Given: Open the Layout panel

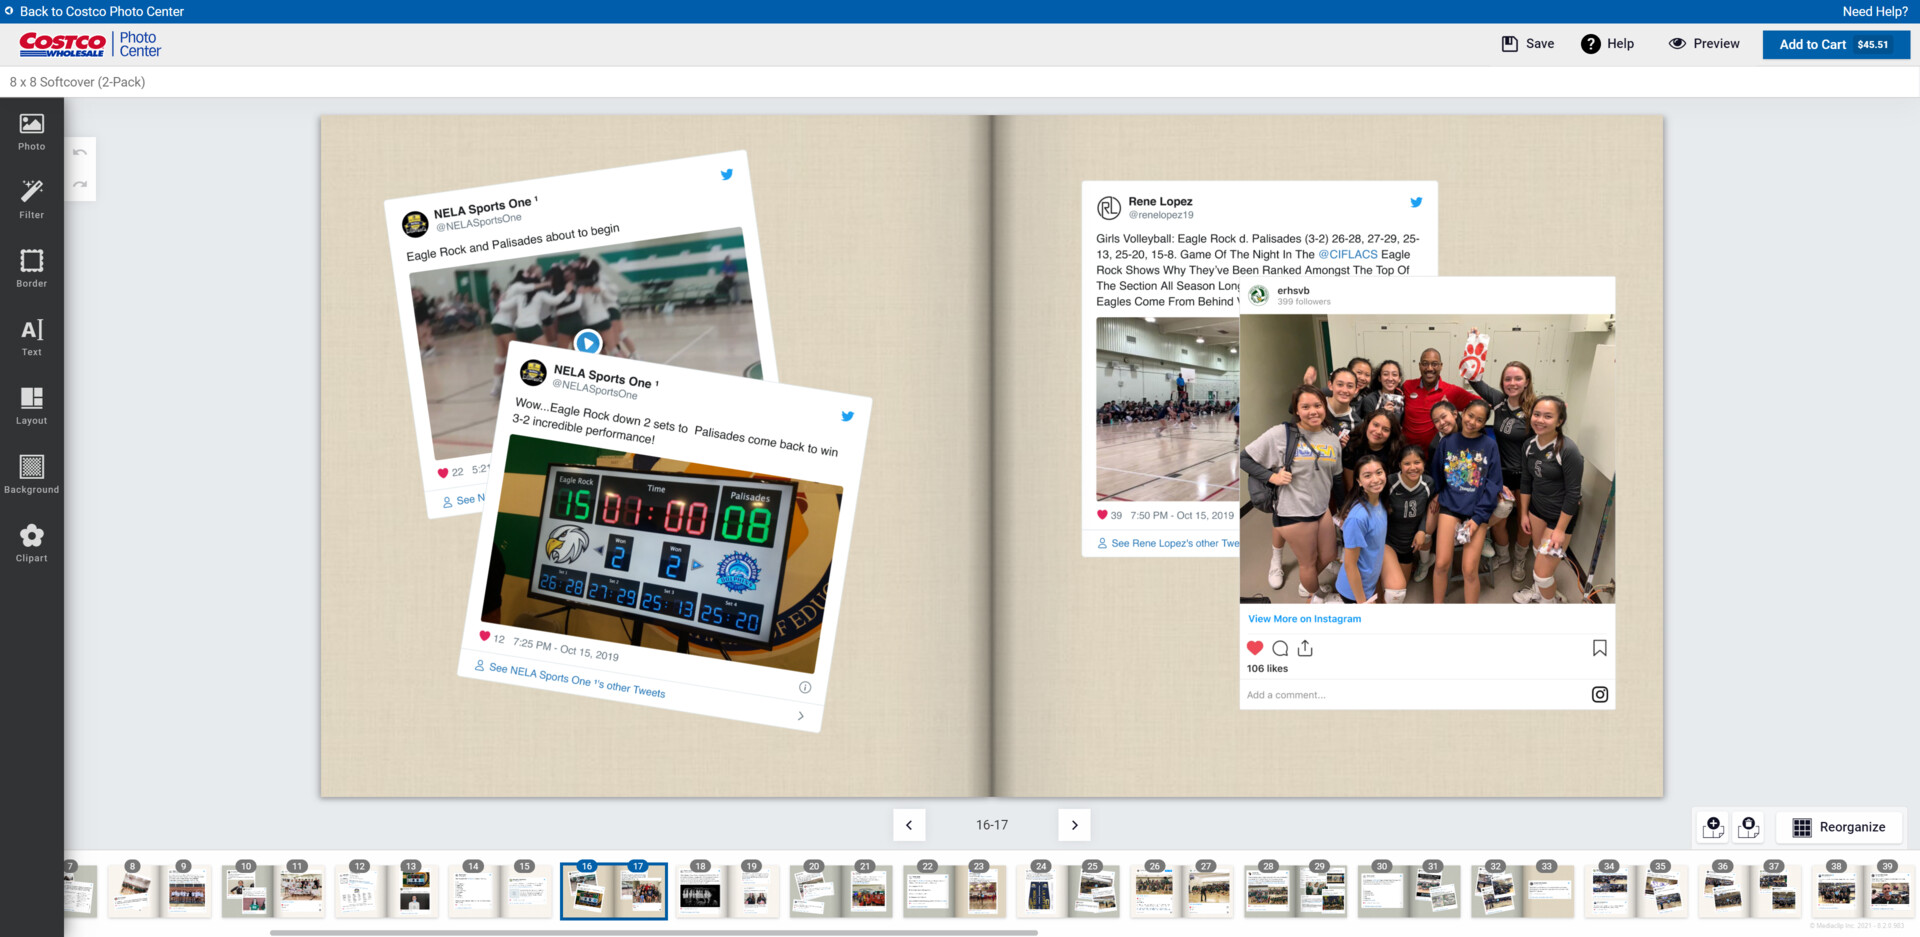Looking at the screenshot, I should (x=32, y=406).
